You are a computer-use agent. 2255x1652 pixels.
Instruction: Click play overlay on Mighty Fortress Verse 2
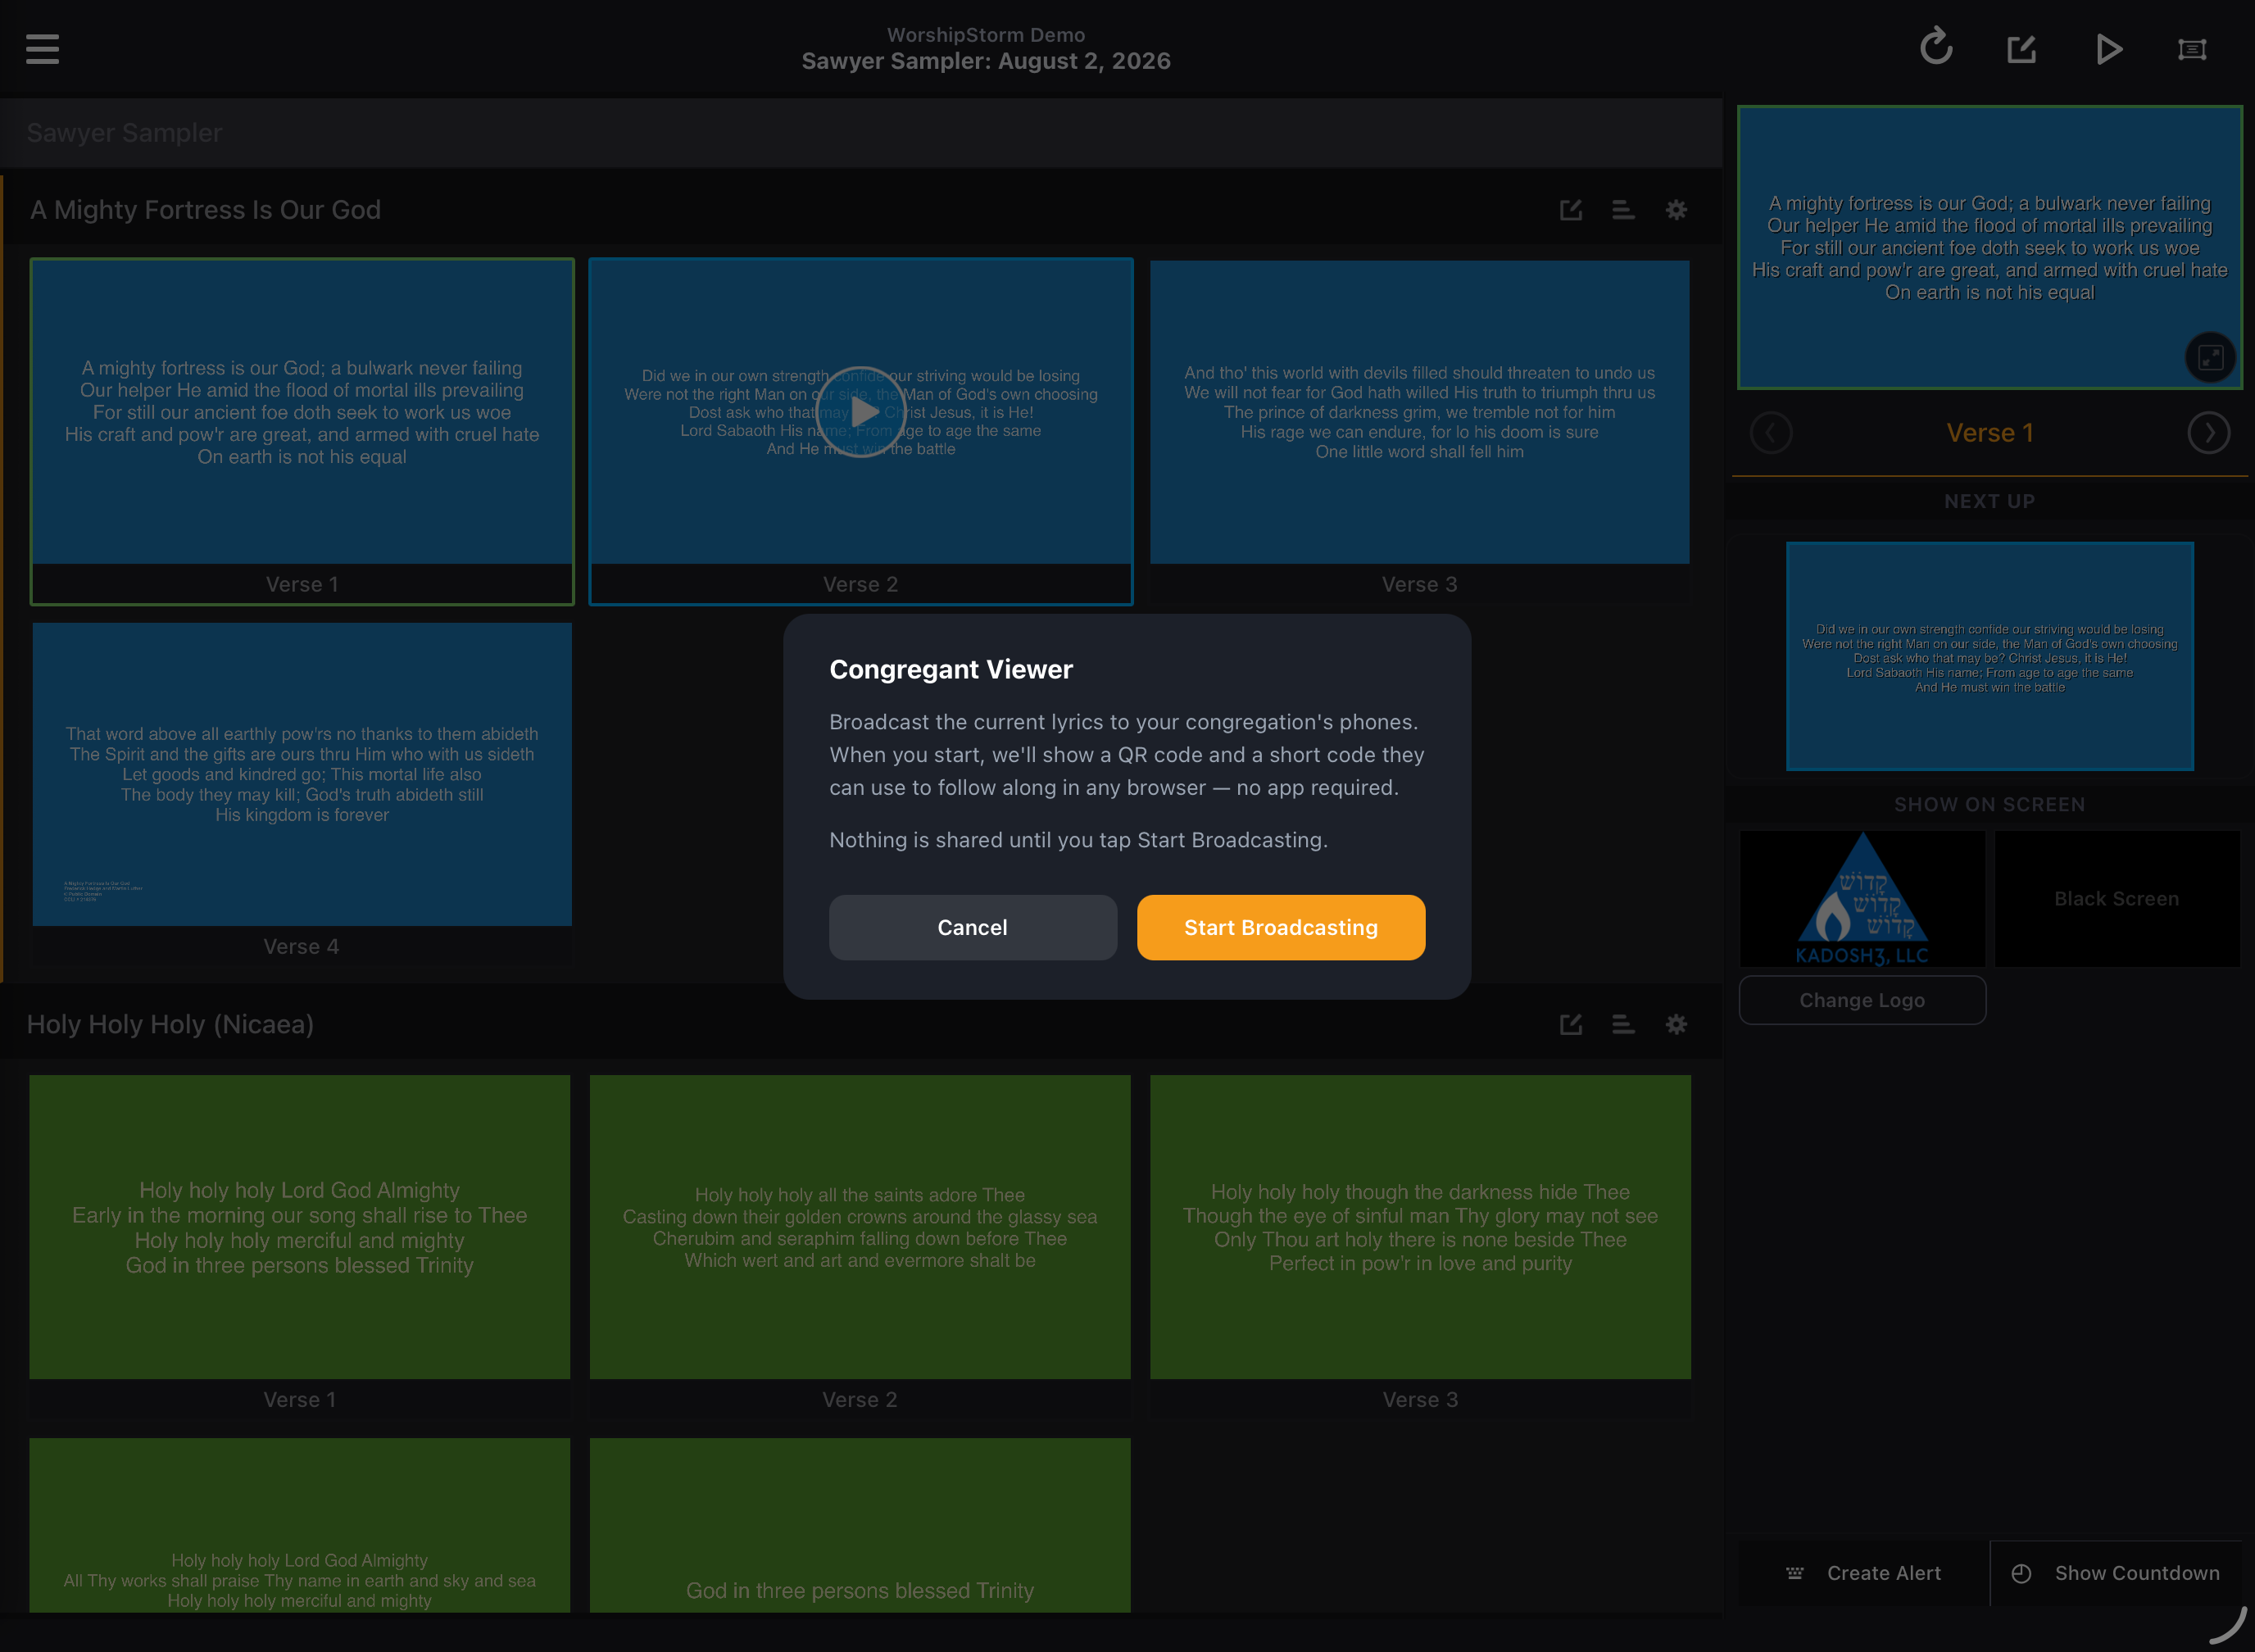(861, 412)
